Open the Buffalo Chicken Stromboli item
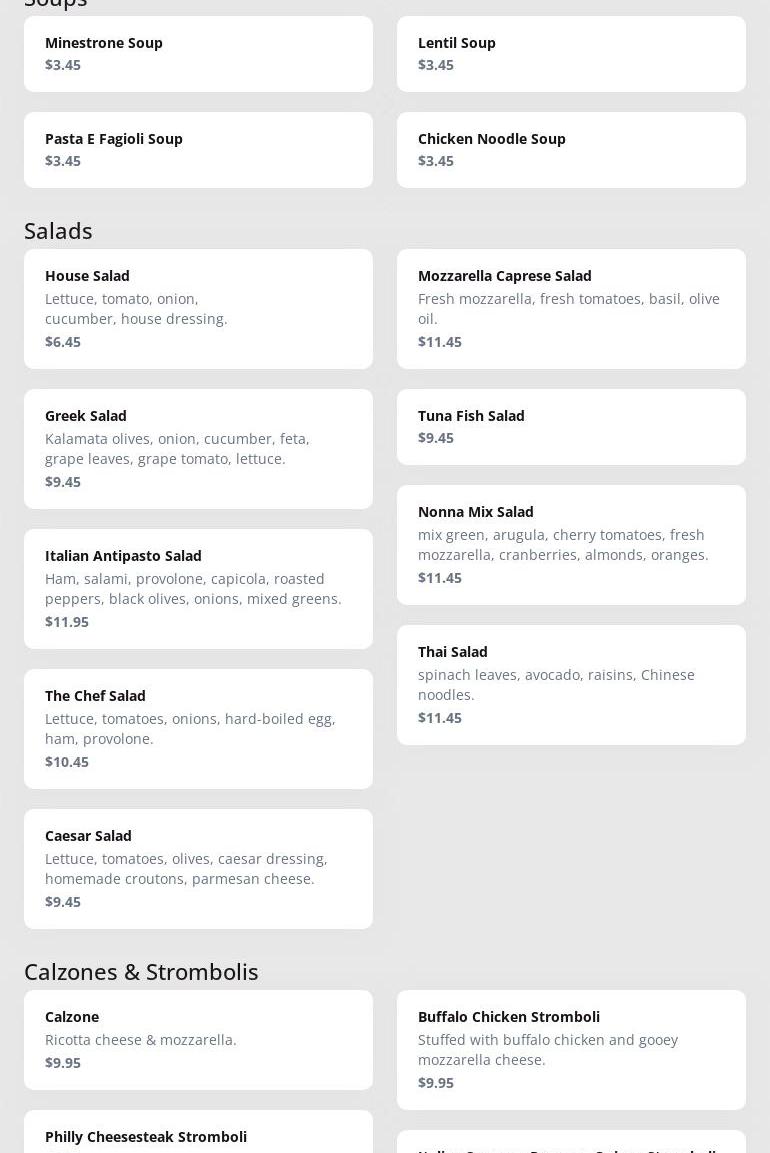770x1153 pixels. click(571, 1050)
